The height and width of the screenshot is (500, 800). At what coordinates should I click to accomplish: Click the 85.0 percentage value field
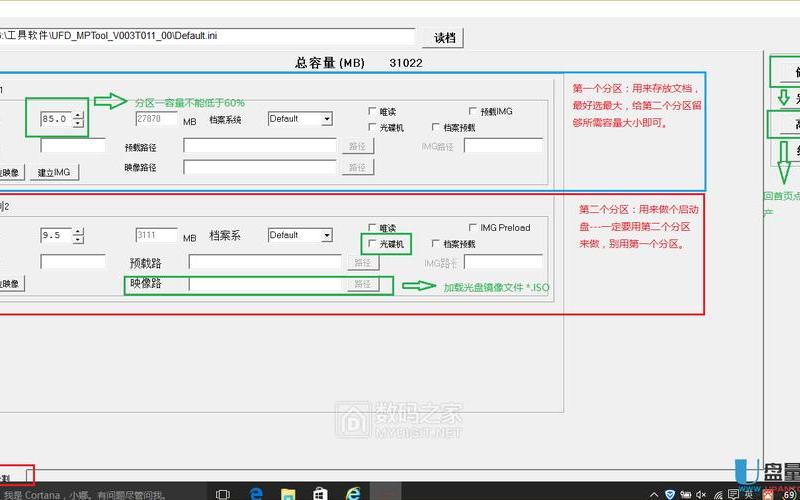pos(57,119)
